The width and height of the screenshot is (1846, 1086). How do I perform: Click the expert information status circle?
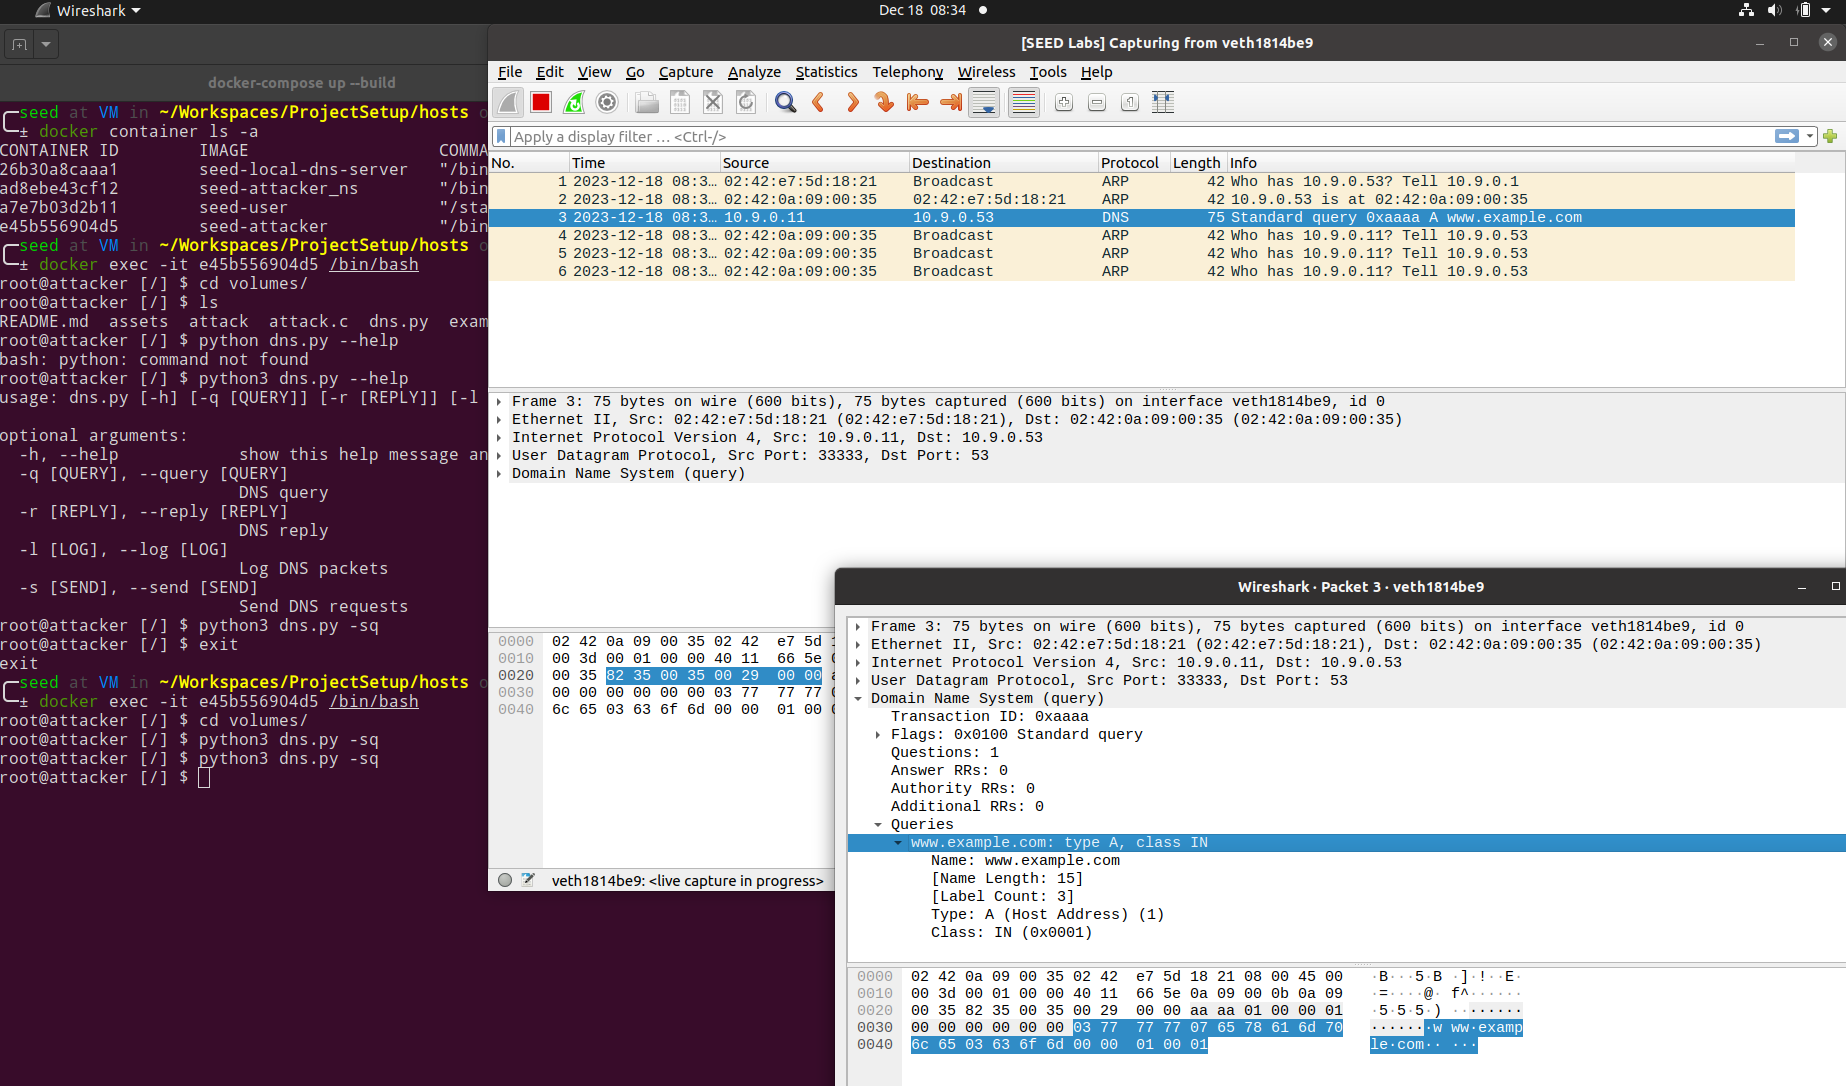tap(505, 880)
